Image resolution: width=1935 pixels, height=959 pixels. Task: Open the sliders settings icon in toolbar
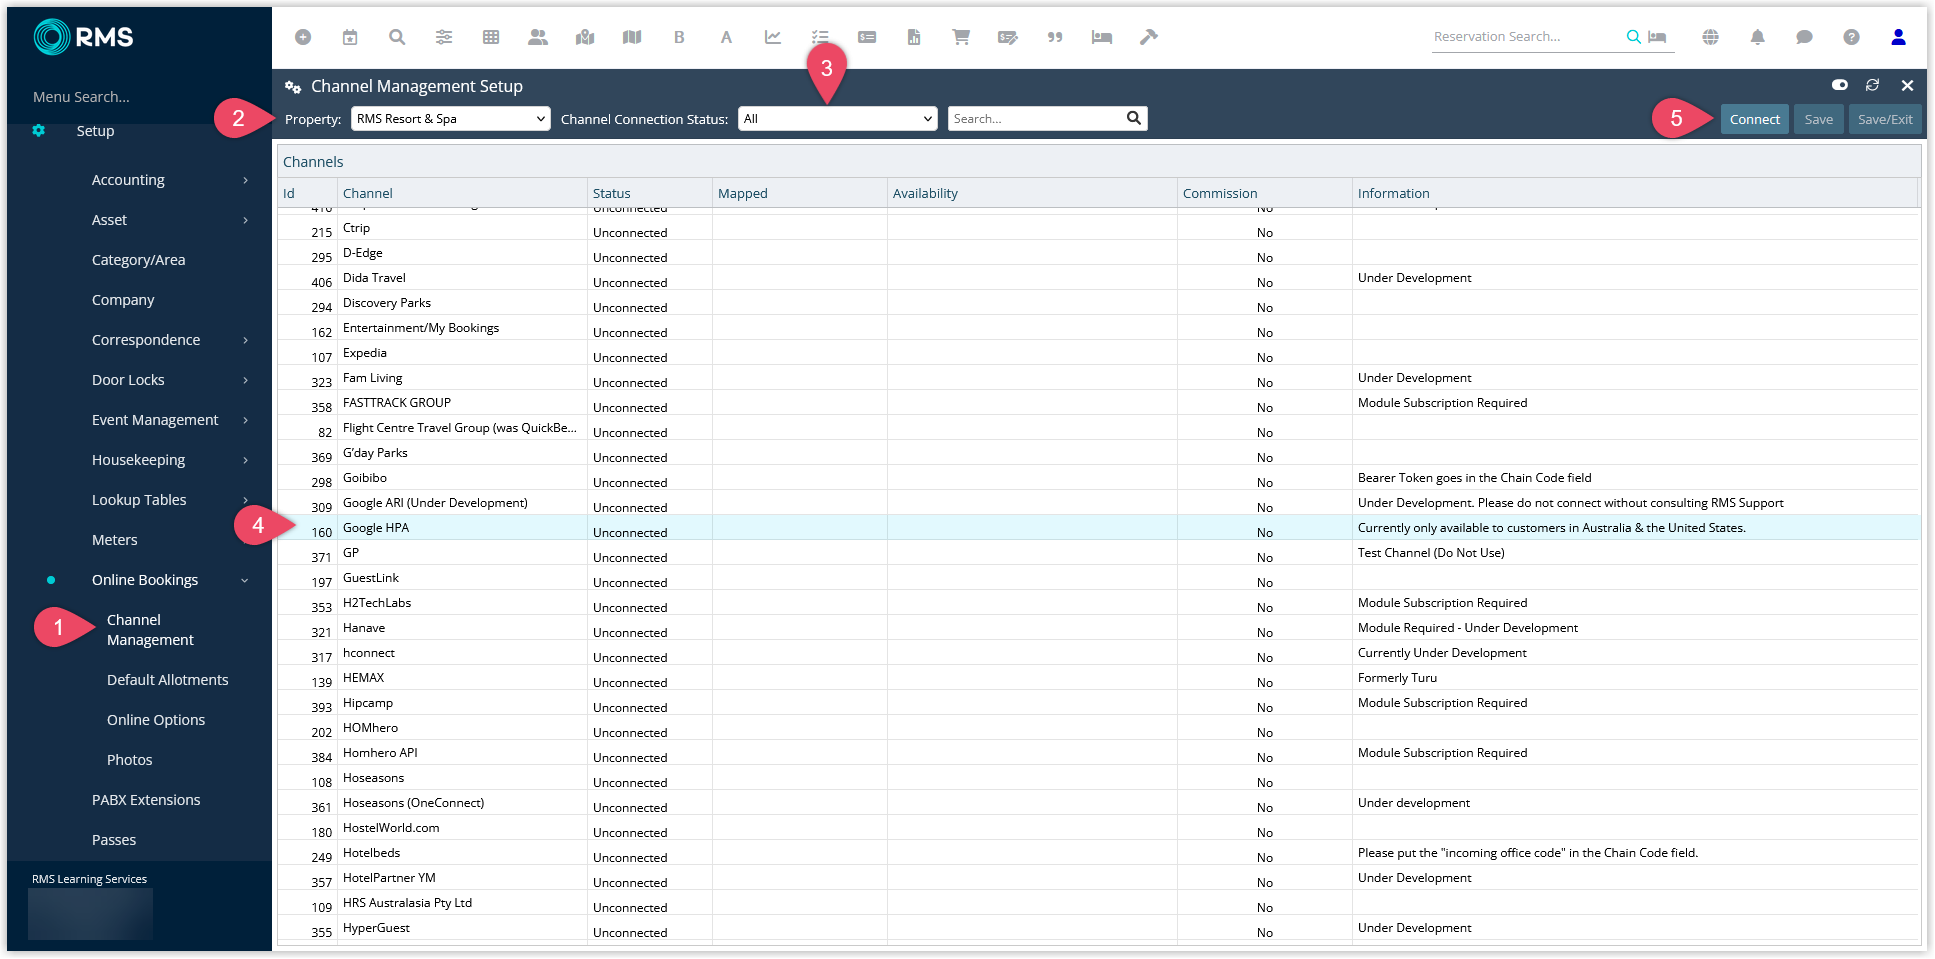coord(444,37)
